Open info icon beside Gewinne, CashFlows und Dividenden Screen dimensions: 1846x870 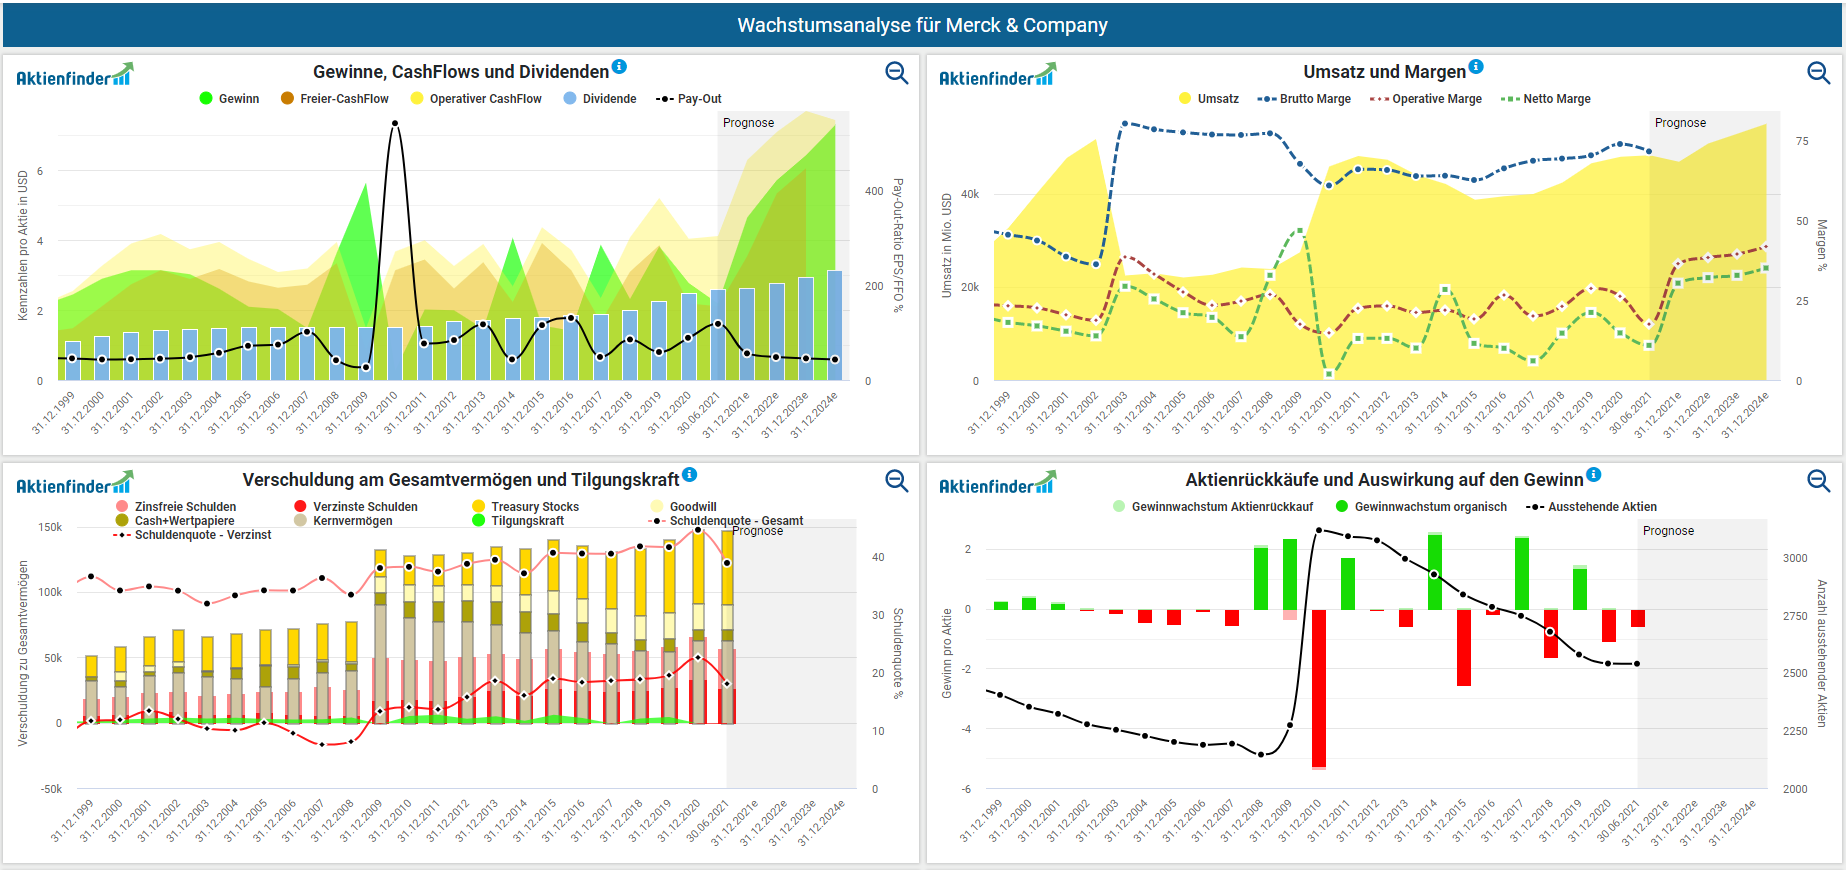[619, 67]
